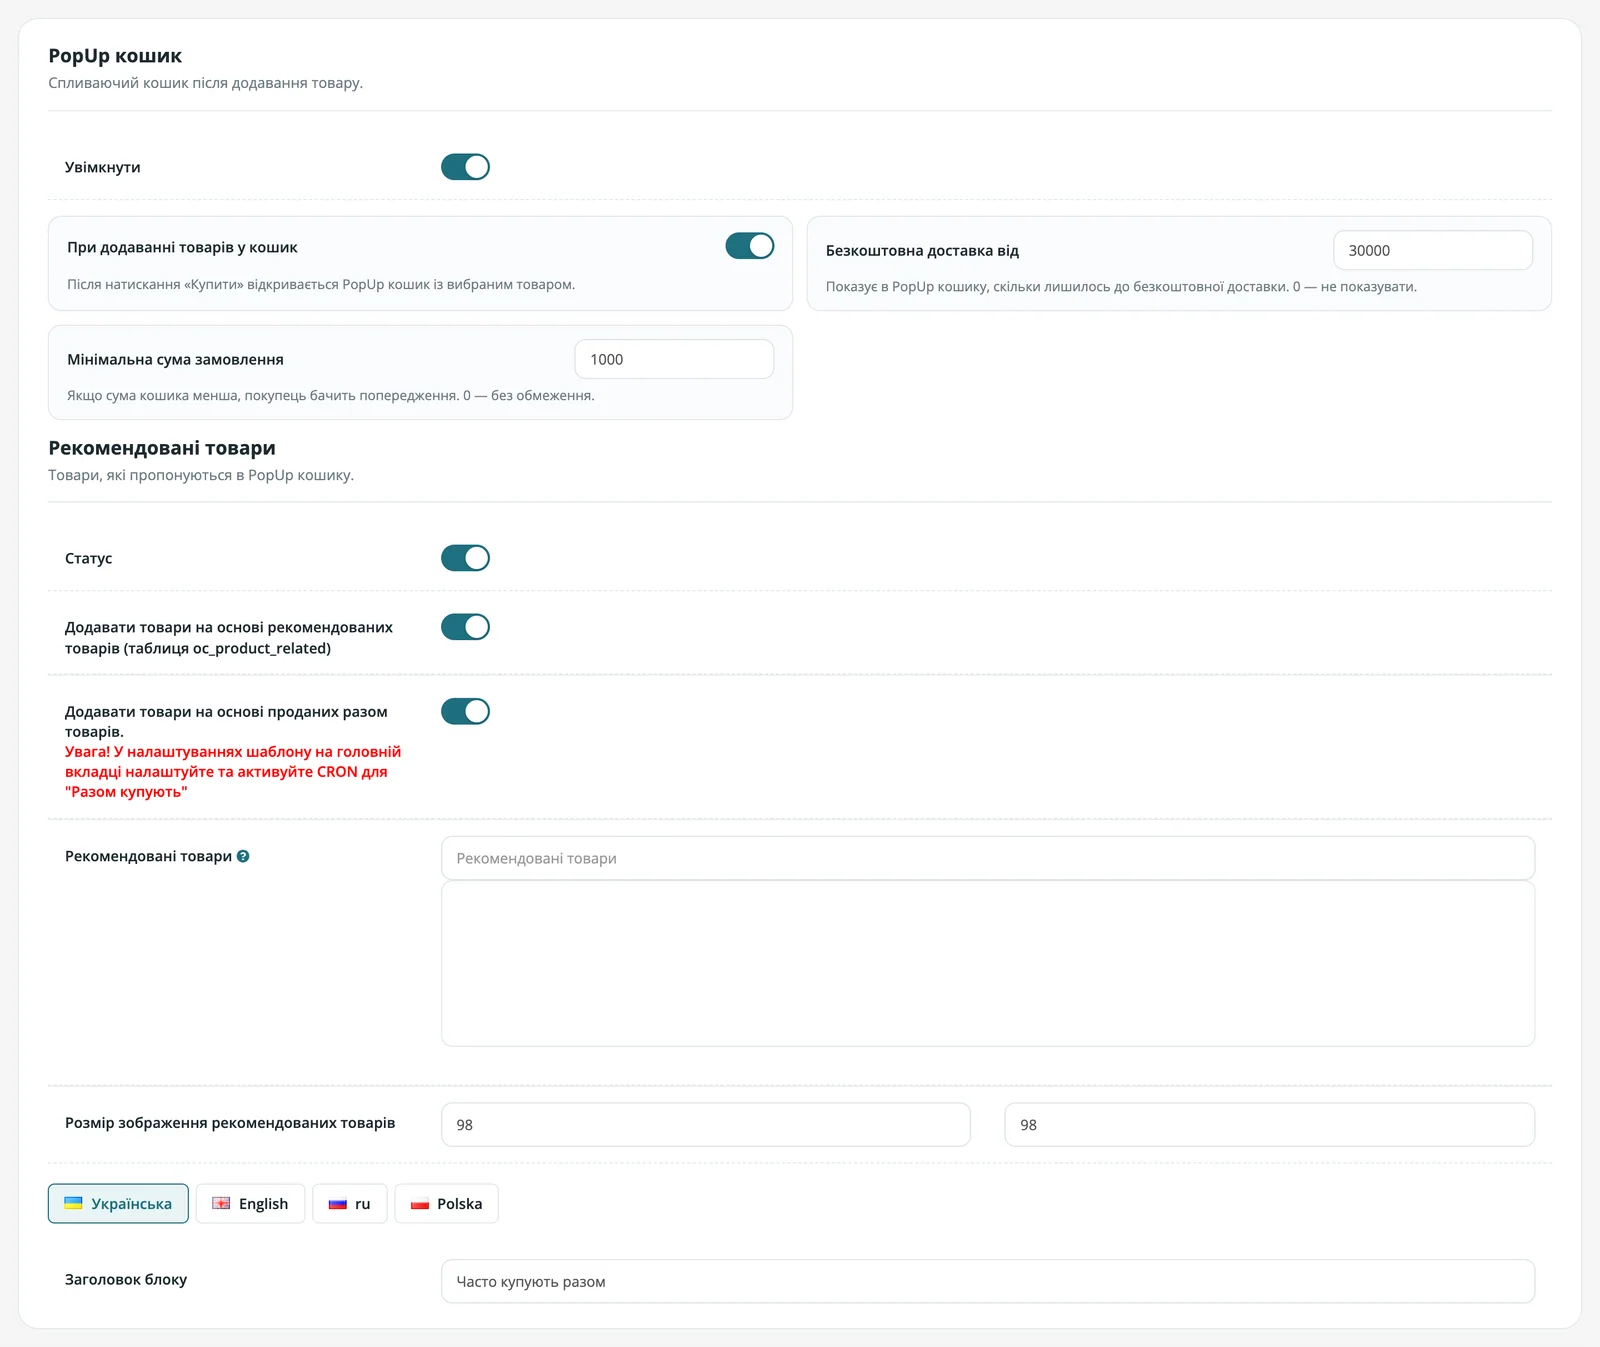Click Товари, які пропонуються в PopUp кошику
The height and width of the screenshot is (1347, 1600).
pyautogui.click(x=201, y=475)
